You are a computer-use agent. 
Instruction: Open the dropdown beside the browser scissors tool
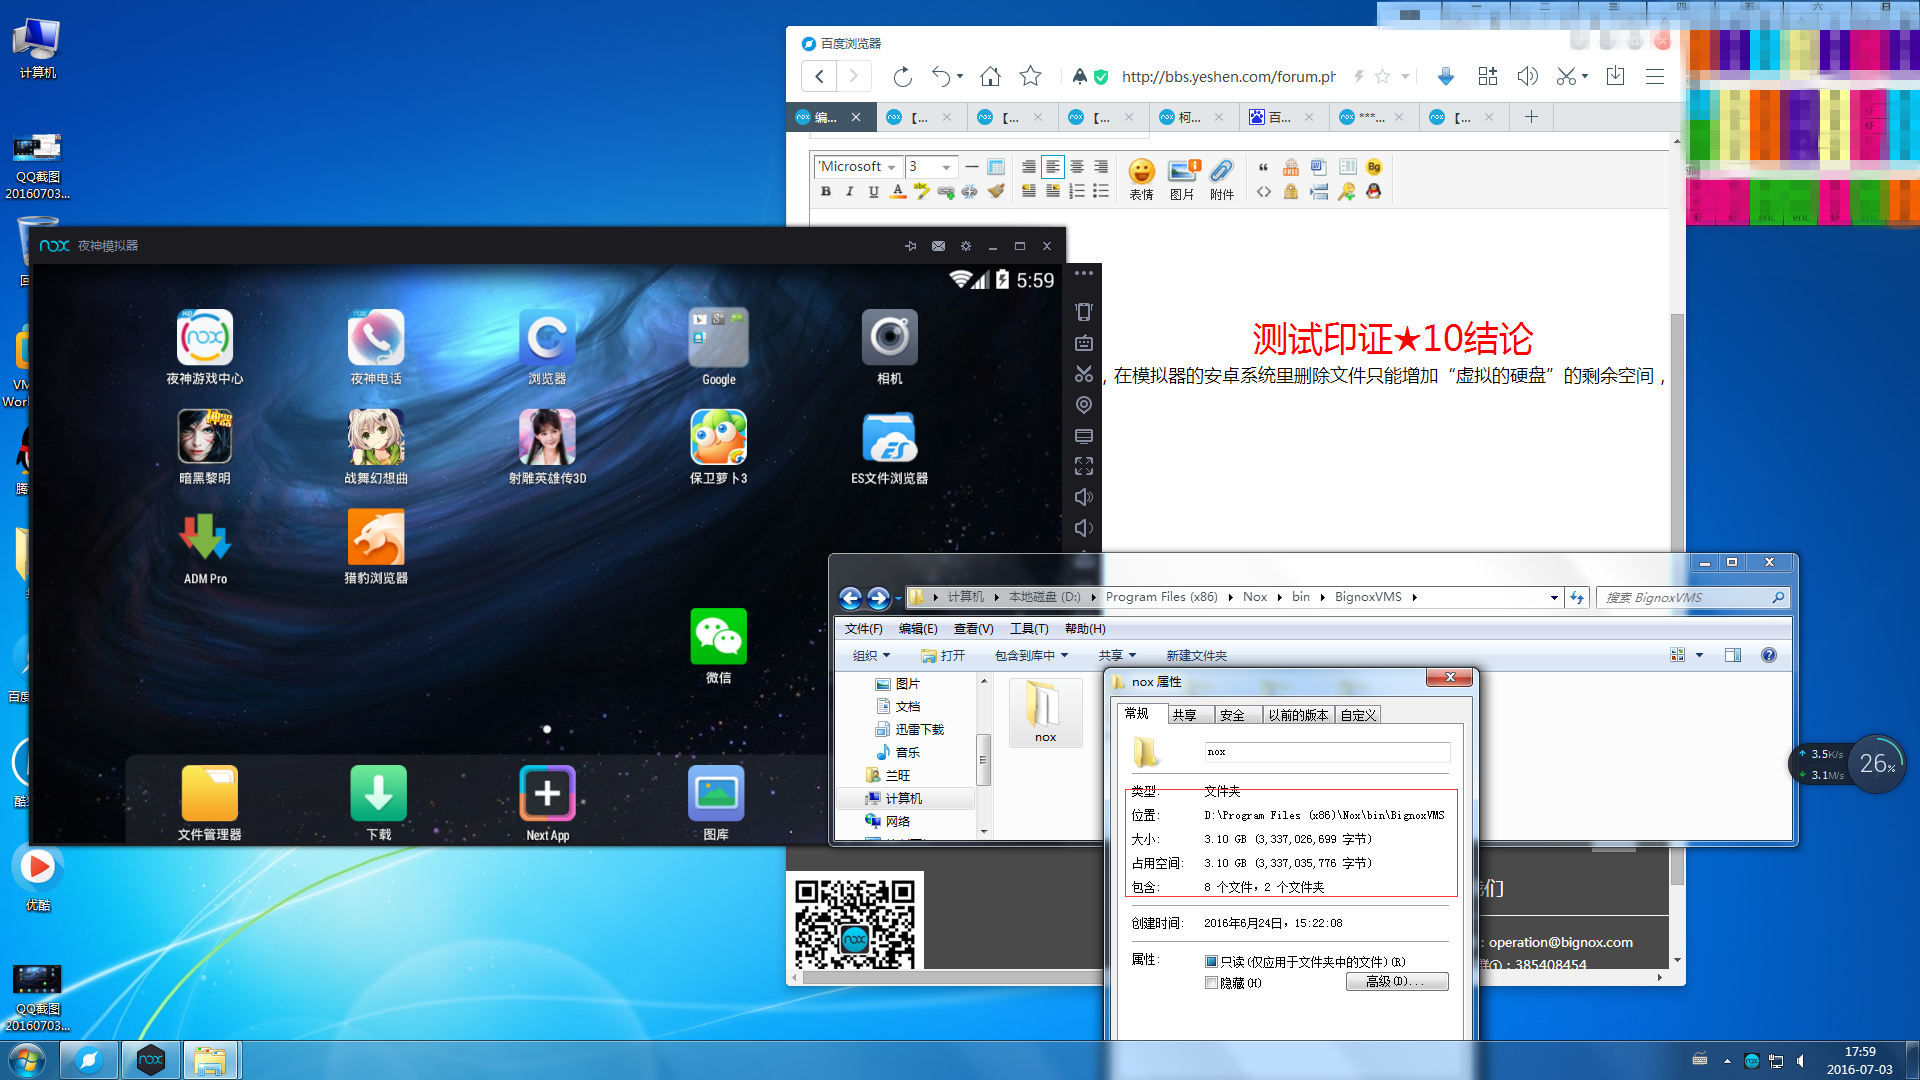pyautogui.click(x=1585, y=76)
